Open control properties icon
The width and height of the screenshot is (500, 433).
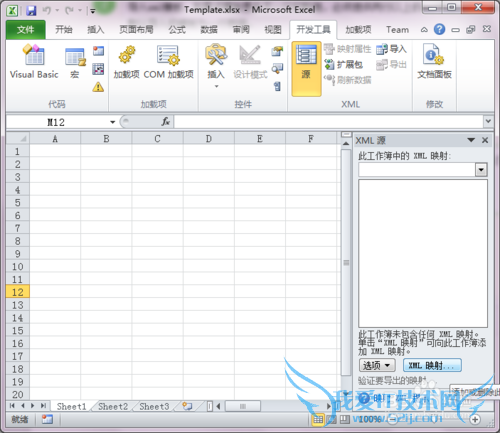click(x=277, y=51)
